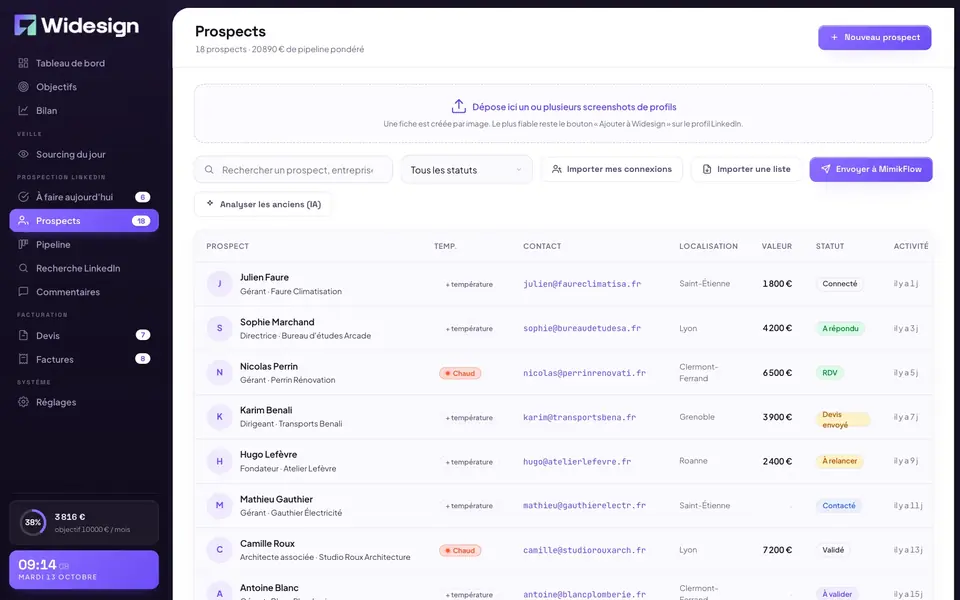Click Mathieu Gauthier's avatar M

click(x=219, y=505)
